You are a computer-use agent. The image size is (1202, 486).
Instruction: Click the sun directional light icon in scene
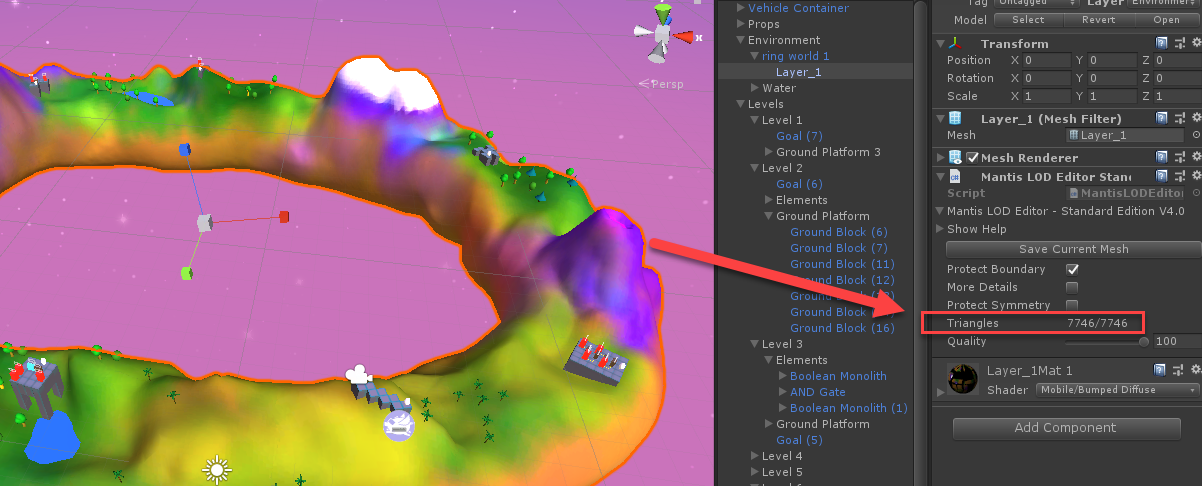tap(216, 469)
